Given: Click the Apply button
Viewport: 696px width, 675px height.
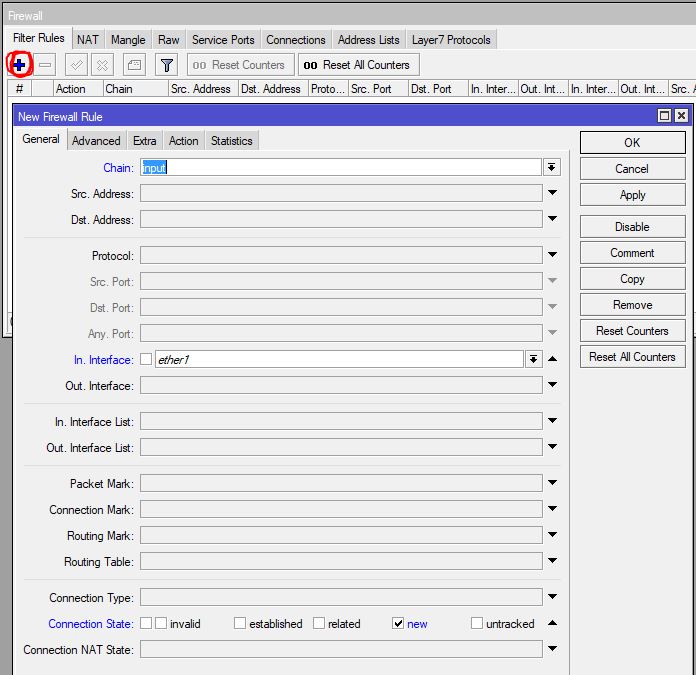Looking at the screenshot, I should pyautogui.click(x=632, y=195).
